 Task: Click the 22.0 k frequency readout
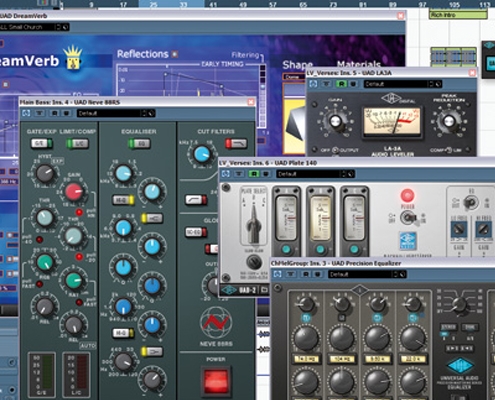click(x=413, y=359)
